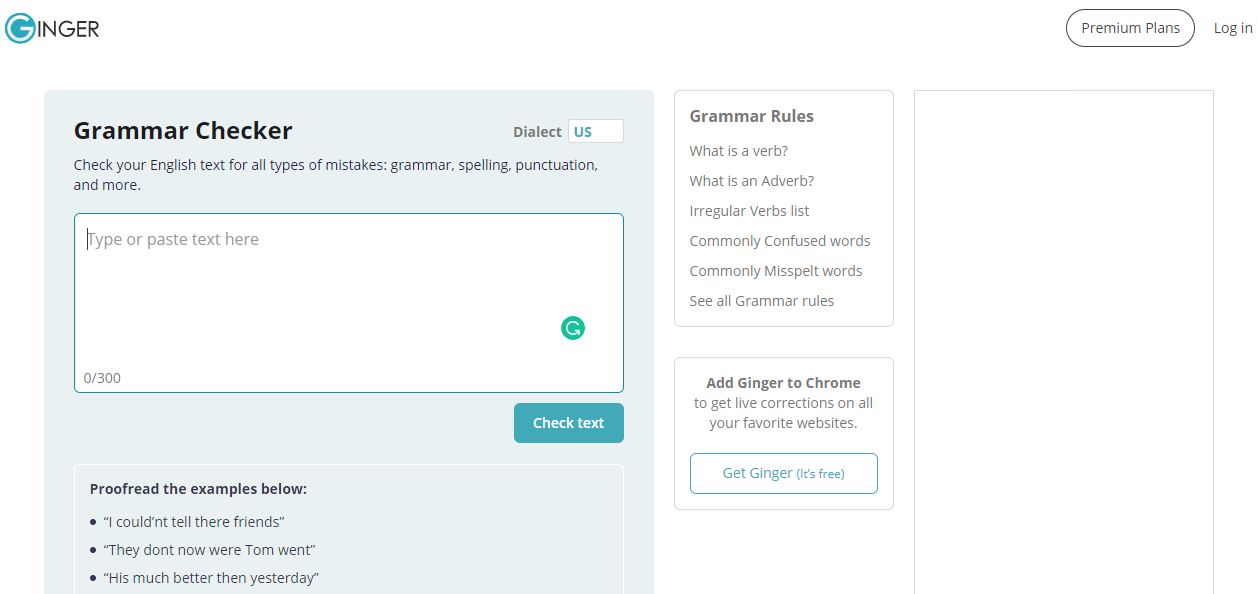Image resolution: width=1258 pixels, height=594 pixels.
Task: Click Get Ginger (It's free) button
Action: [x=784, y=474]
